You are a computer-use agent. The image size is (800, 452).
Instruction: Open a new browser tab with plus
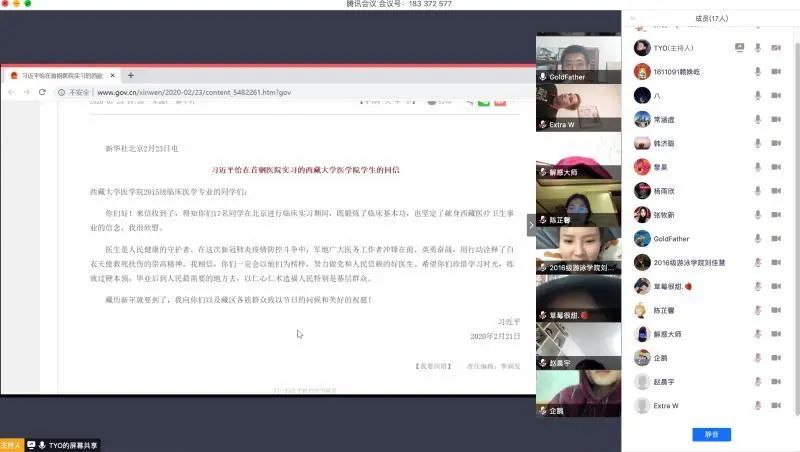[131, 75]
